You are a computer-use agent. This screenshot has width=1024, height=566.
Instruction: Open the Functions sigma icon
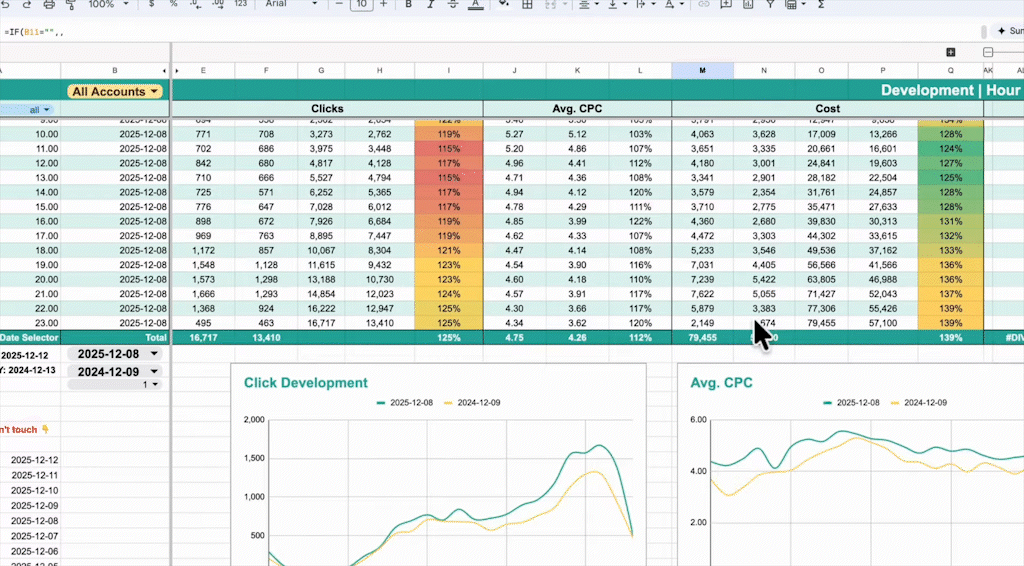[x=821, y=4]
